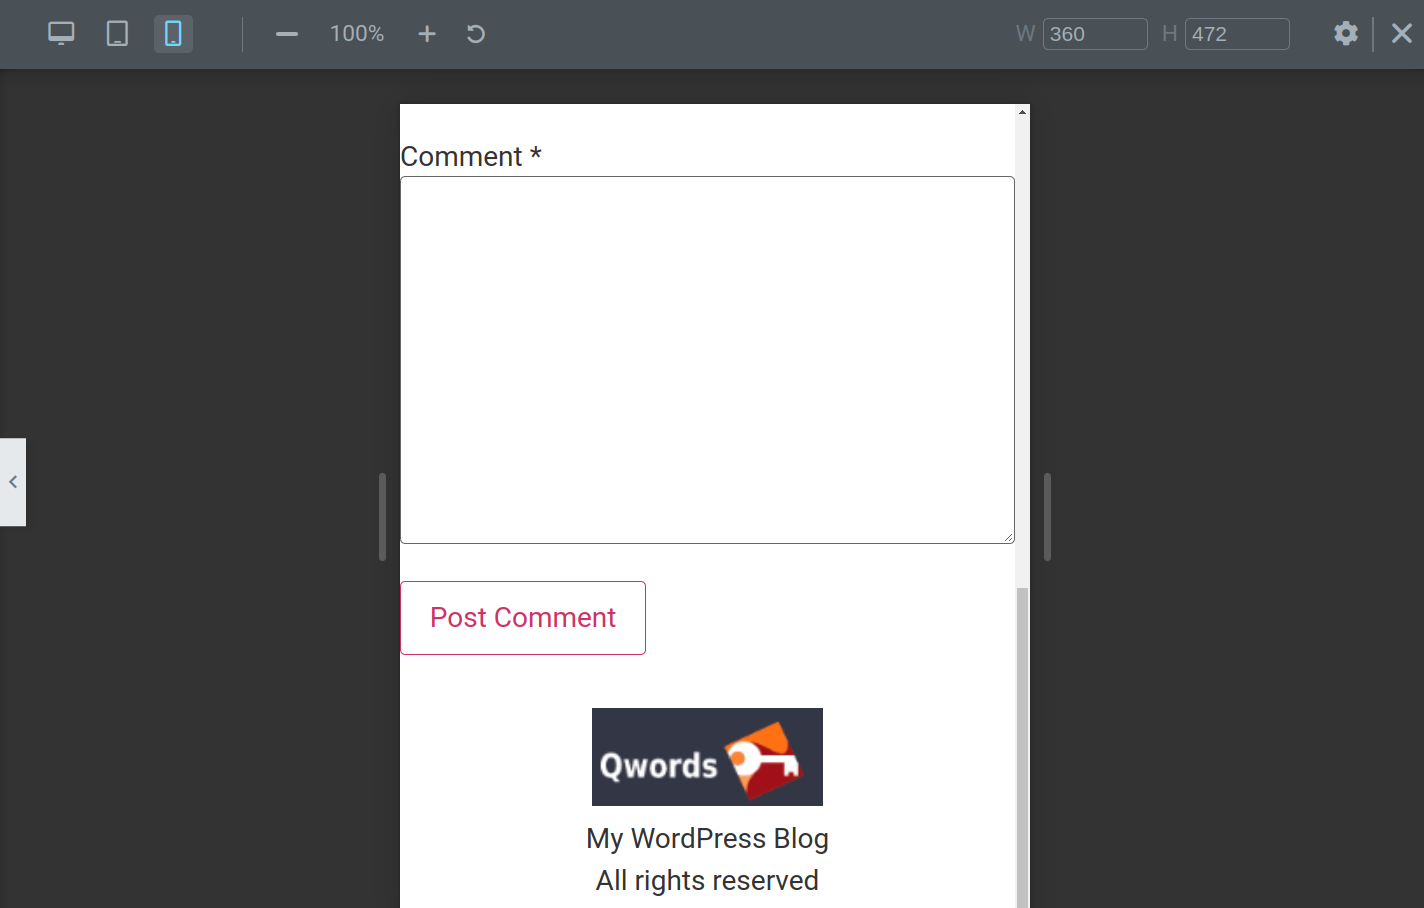The height and width of the screenshot is (908, 1424).
Task: Zoom in using the plus icon
Action: pos(427,34)
